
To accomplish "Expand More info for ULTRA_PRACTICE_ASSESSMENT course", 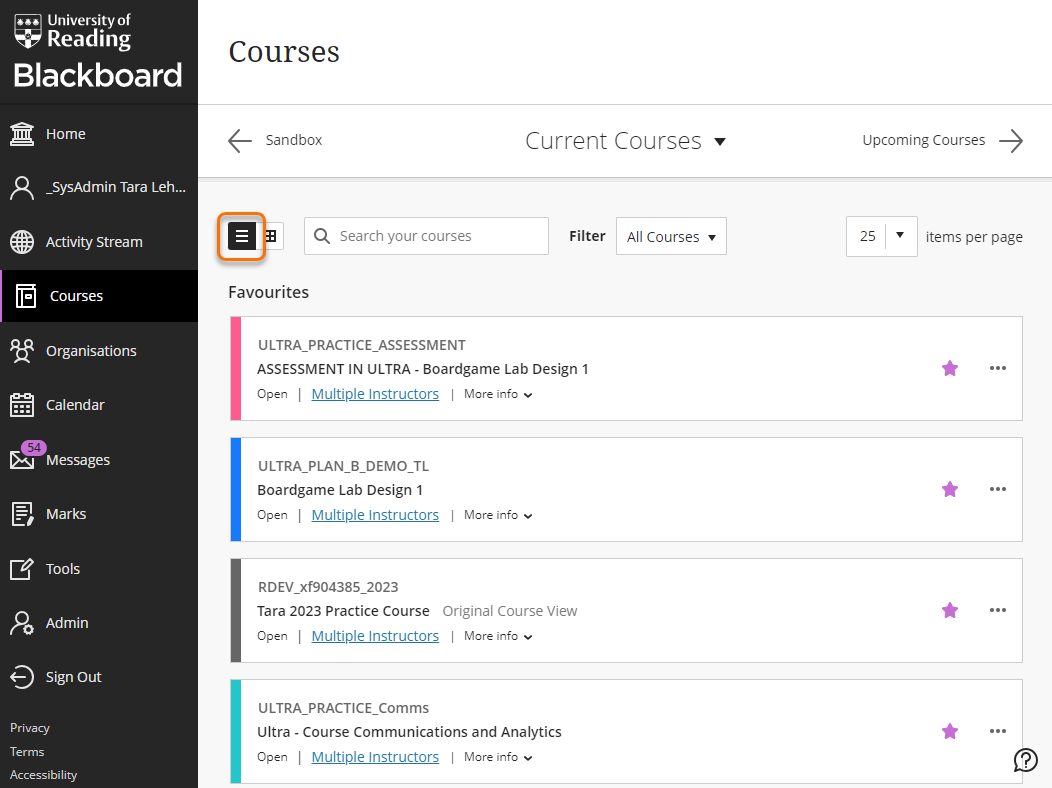I will point(497,393).
